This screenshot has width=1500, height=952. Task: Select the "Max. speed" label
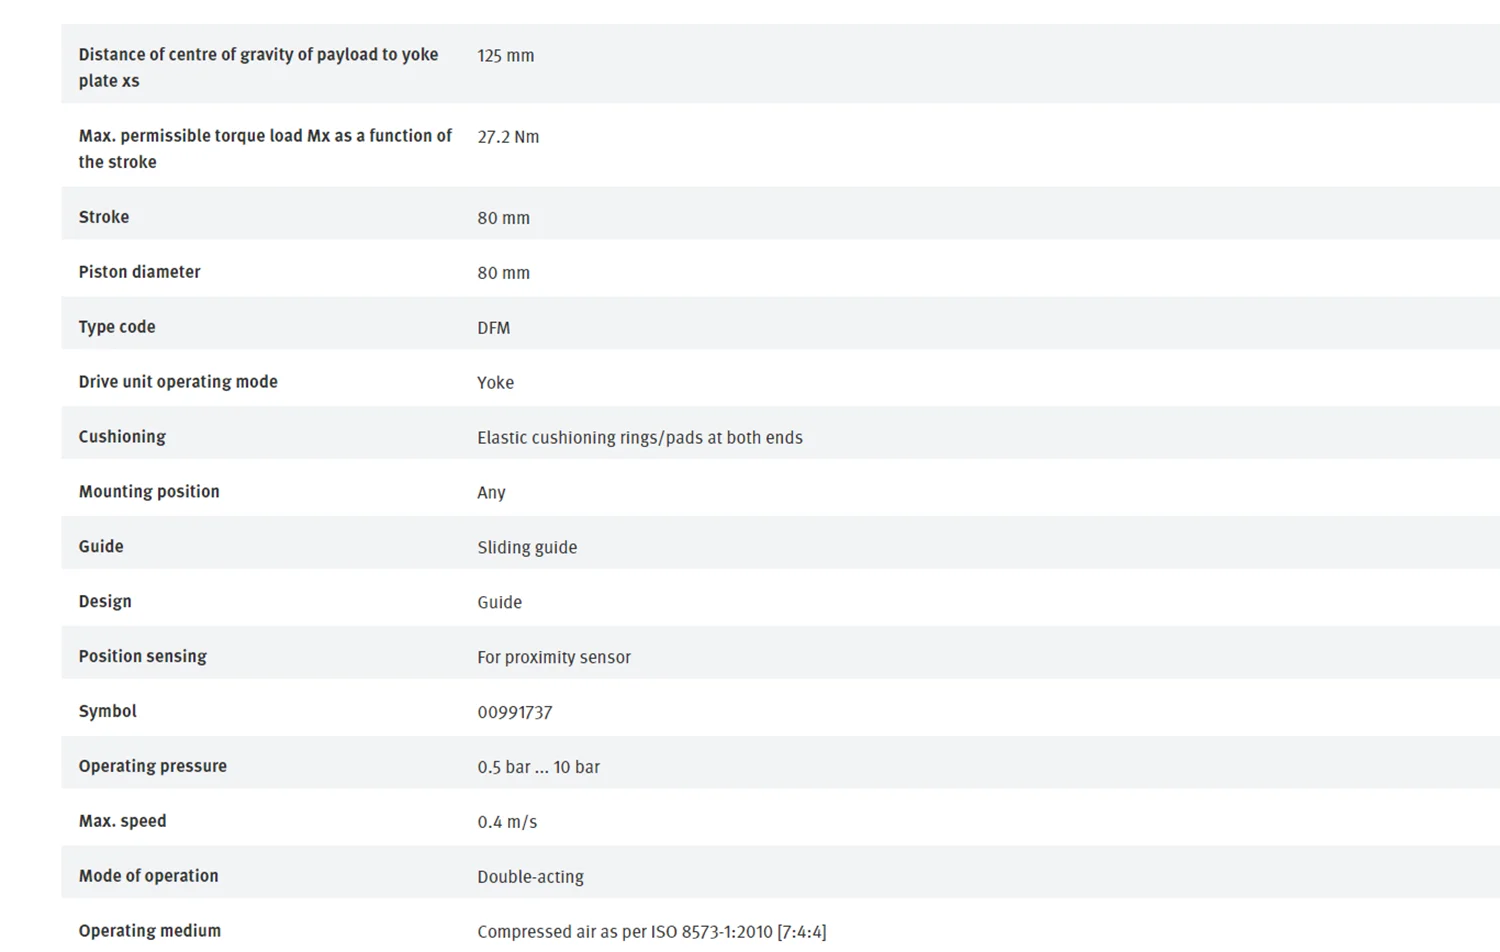coord(123,822)
